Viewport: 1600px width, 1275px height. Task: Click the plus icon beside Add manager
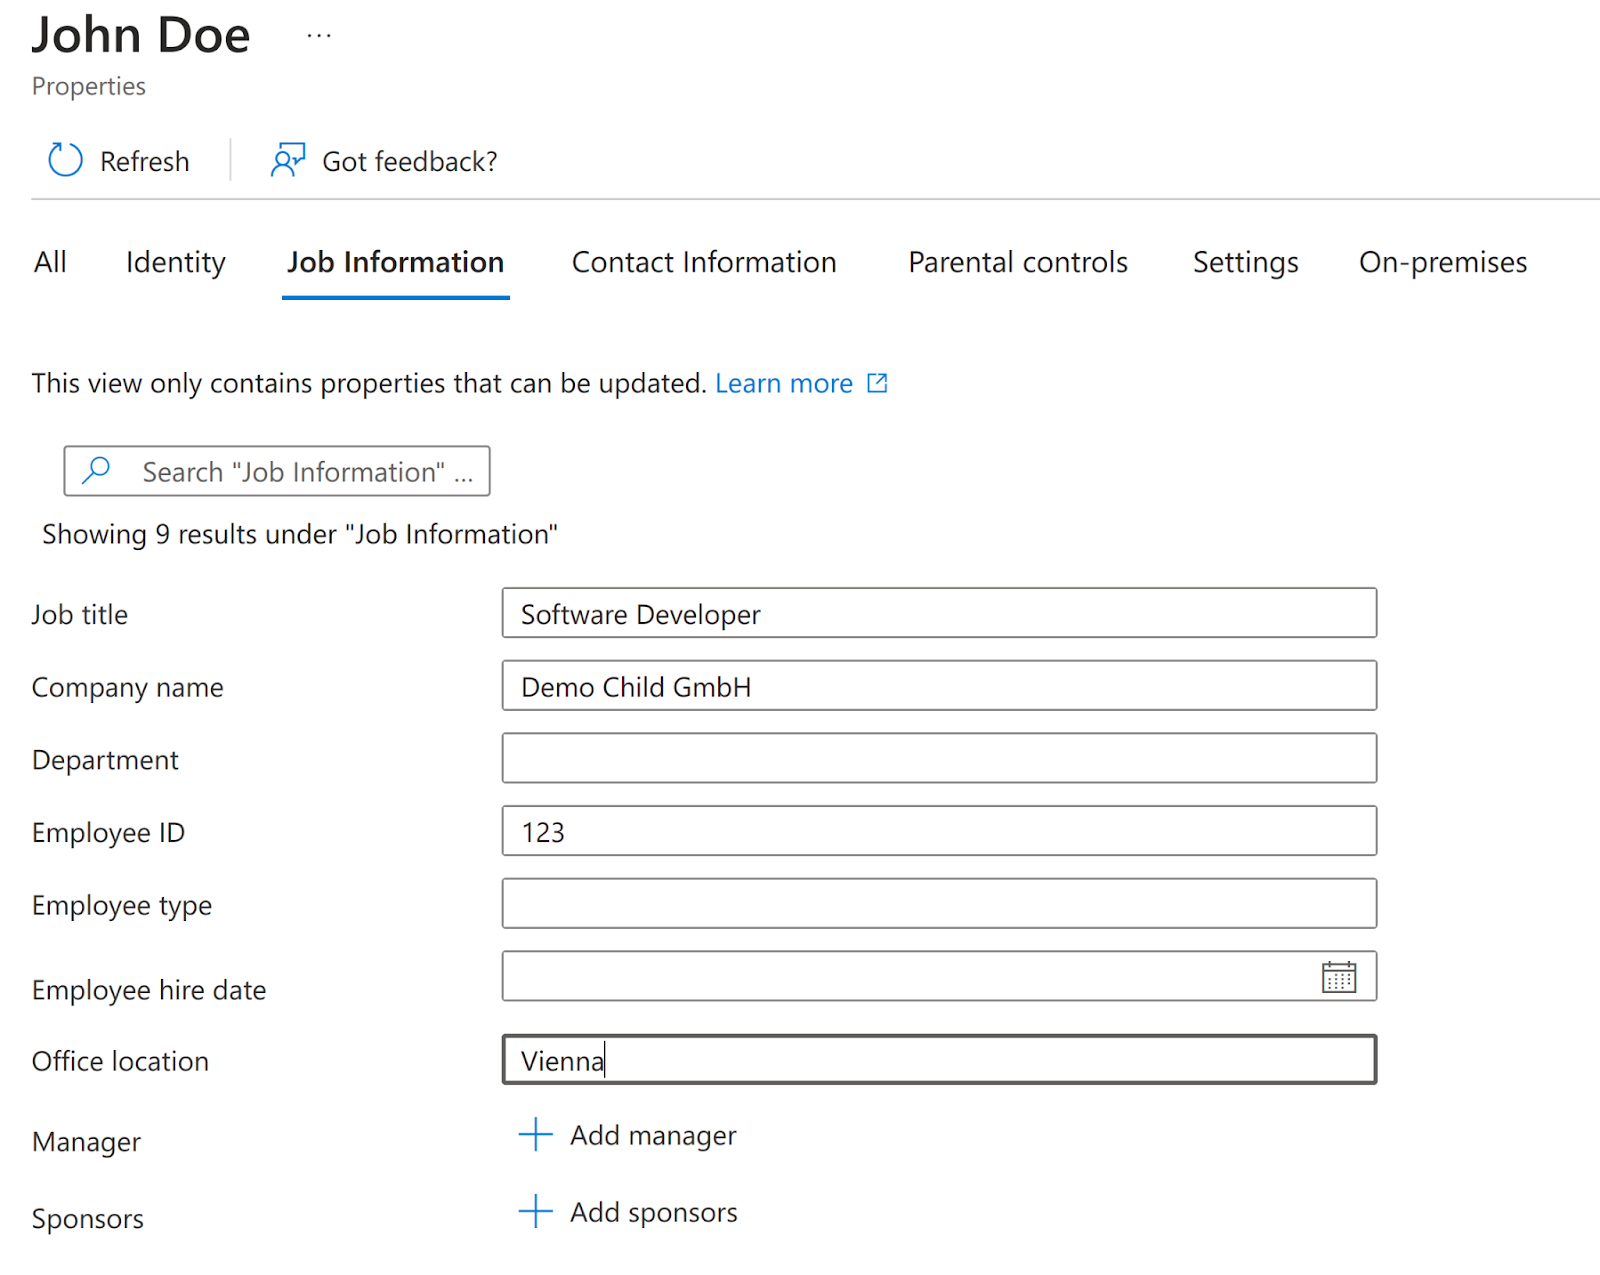pyautogui.click(x=536, y=1134)
